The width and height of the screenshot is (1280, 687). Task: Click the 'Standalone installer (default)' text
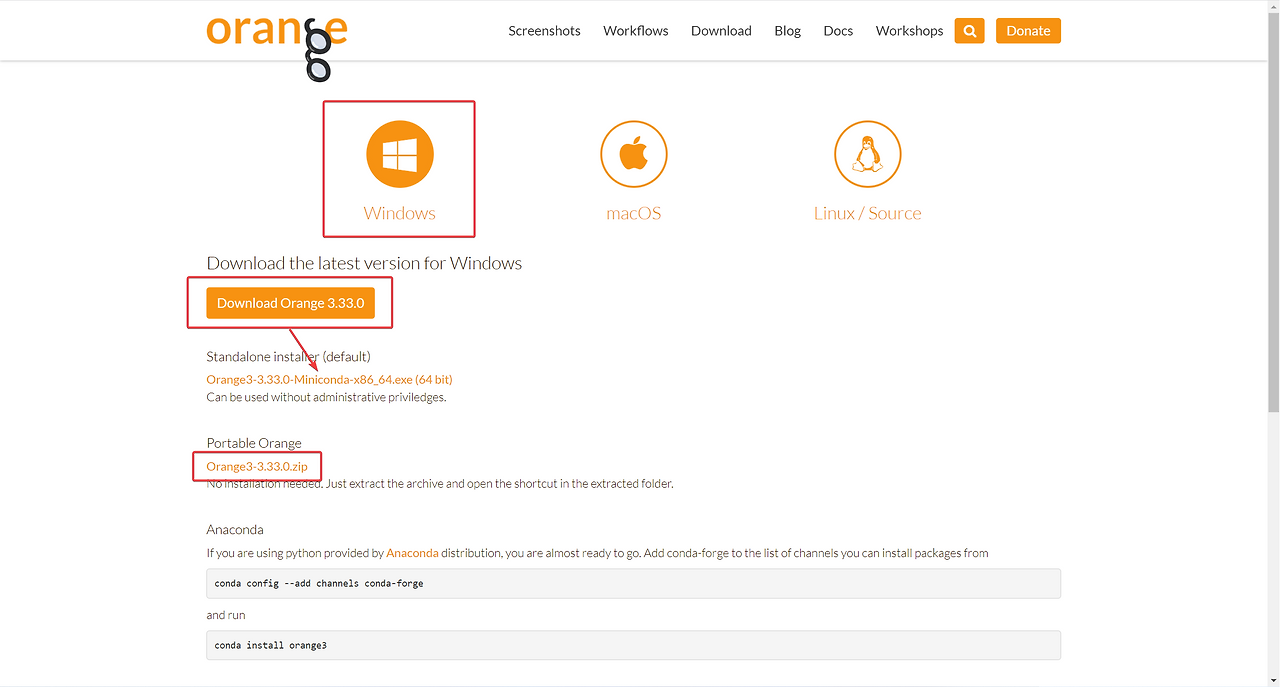click(x=288, y=357)
